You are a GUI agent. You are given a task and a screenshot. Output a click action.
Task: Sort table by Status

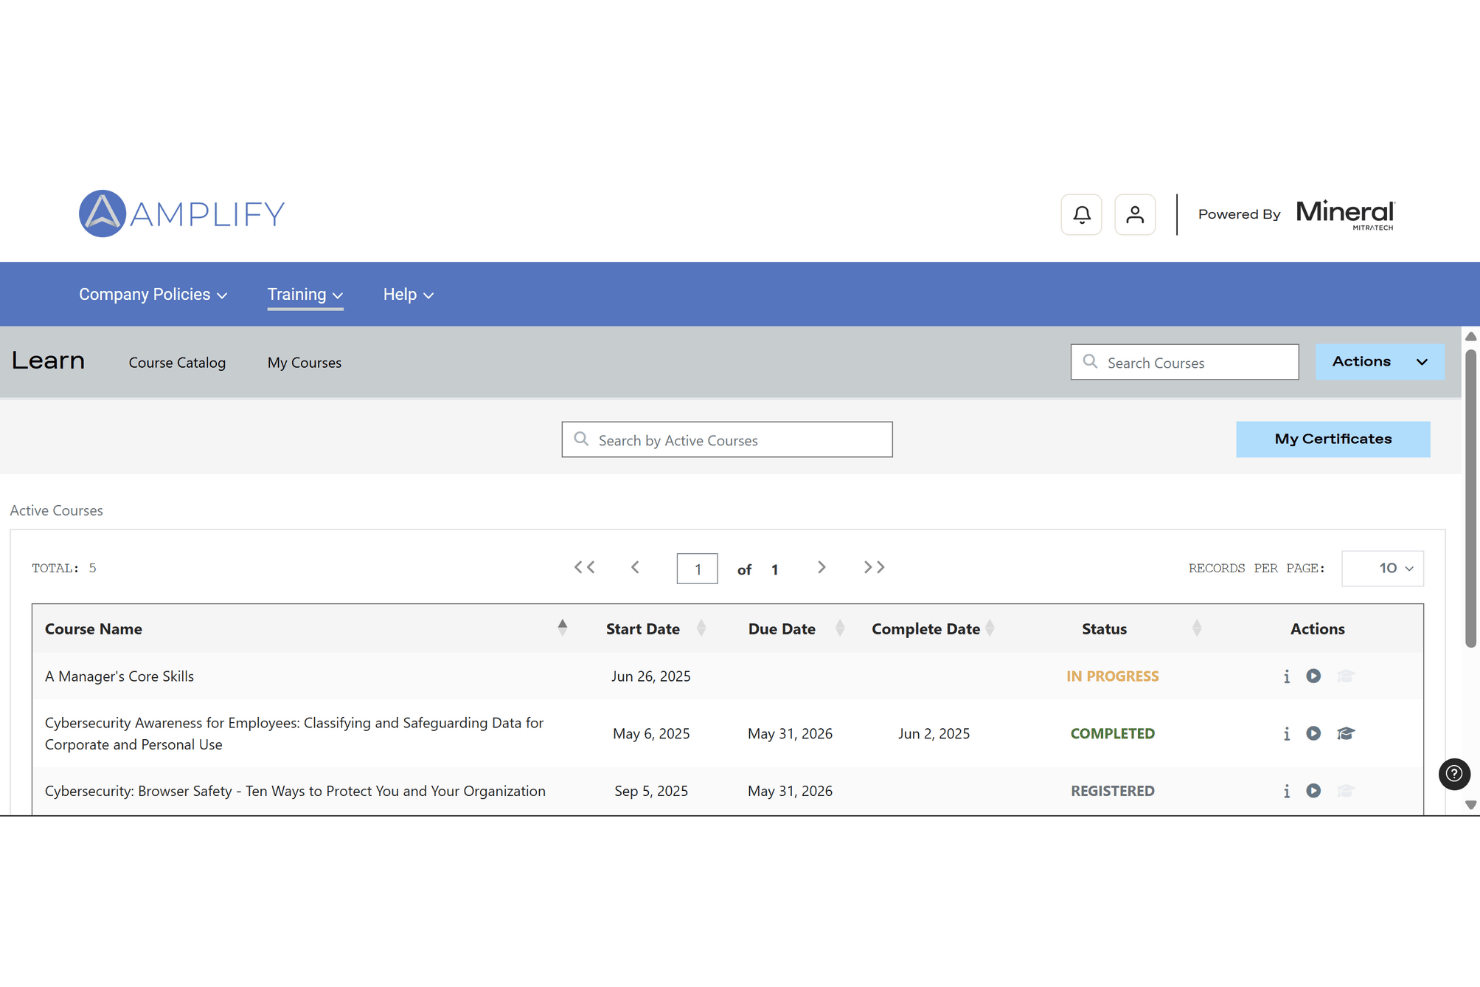pos(1197,628)
